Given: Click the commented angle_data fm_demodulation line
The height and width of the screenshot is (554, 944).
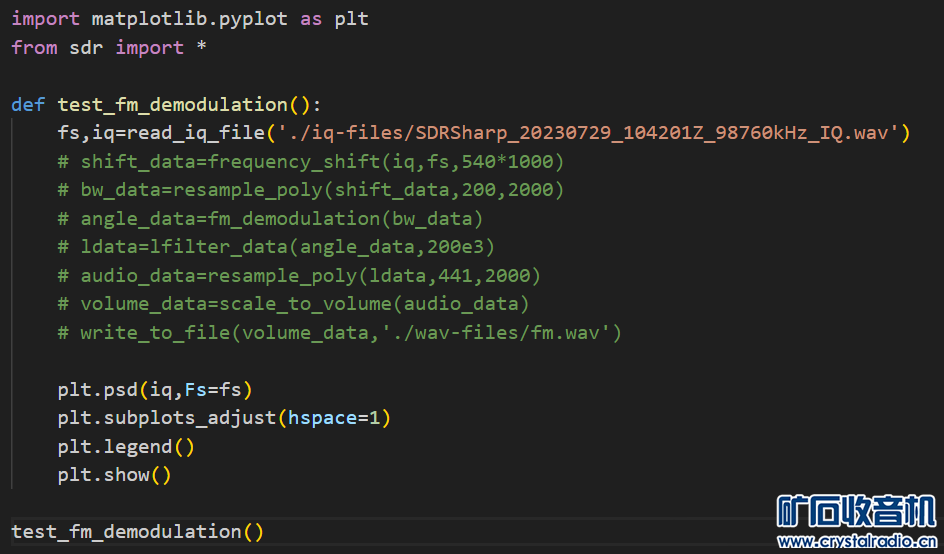Looking at the screenshot, I should click(x=270, y=218).
